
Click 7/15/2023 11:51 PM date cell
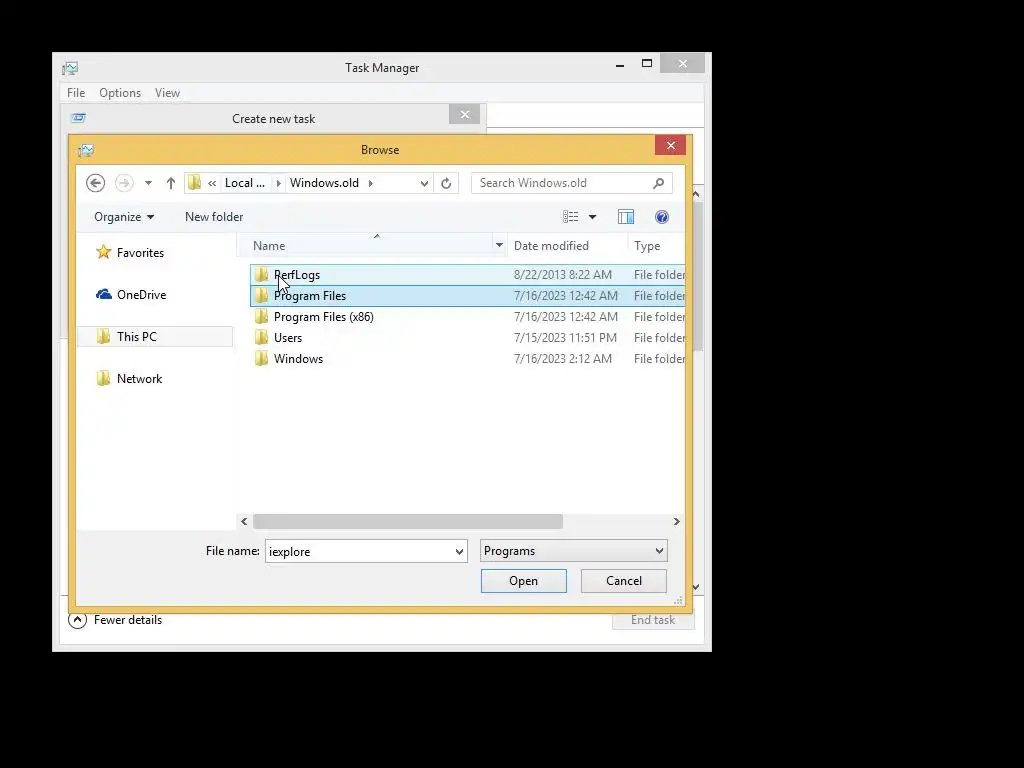coord(565,338)
